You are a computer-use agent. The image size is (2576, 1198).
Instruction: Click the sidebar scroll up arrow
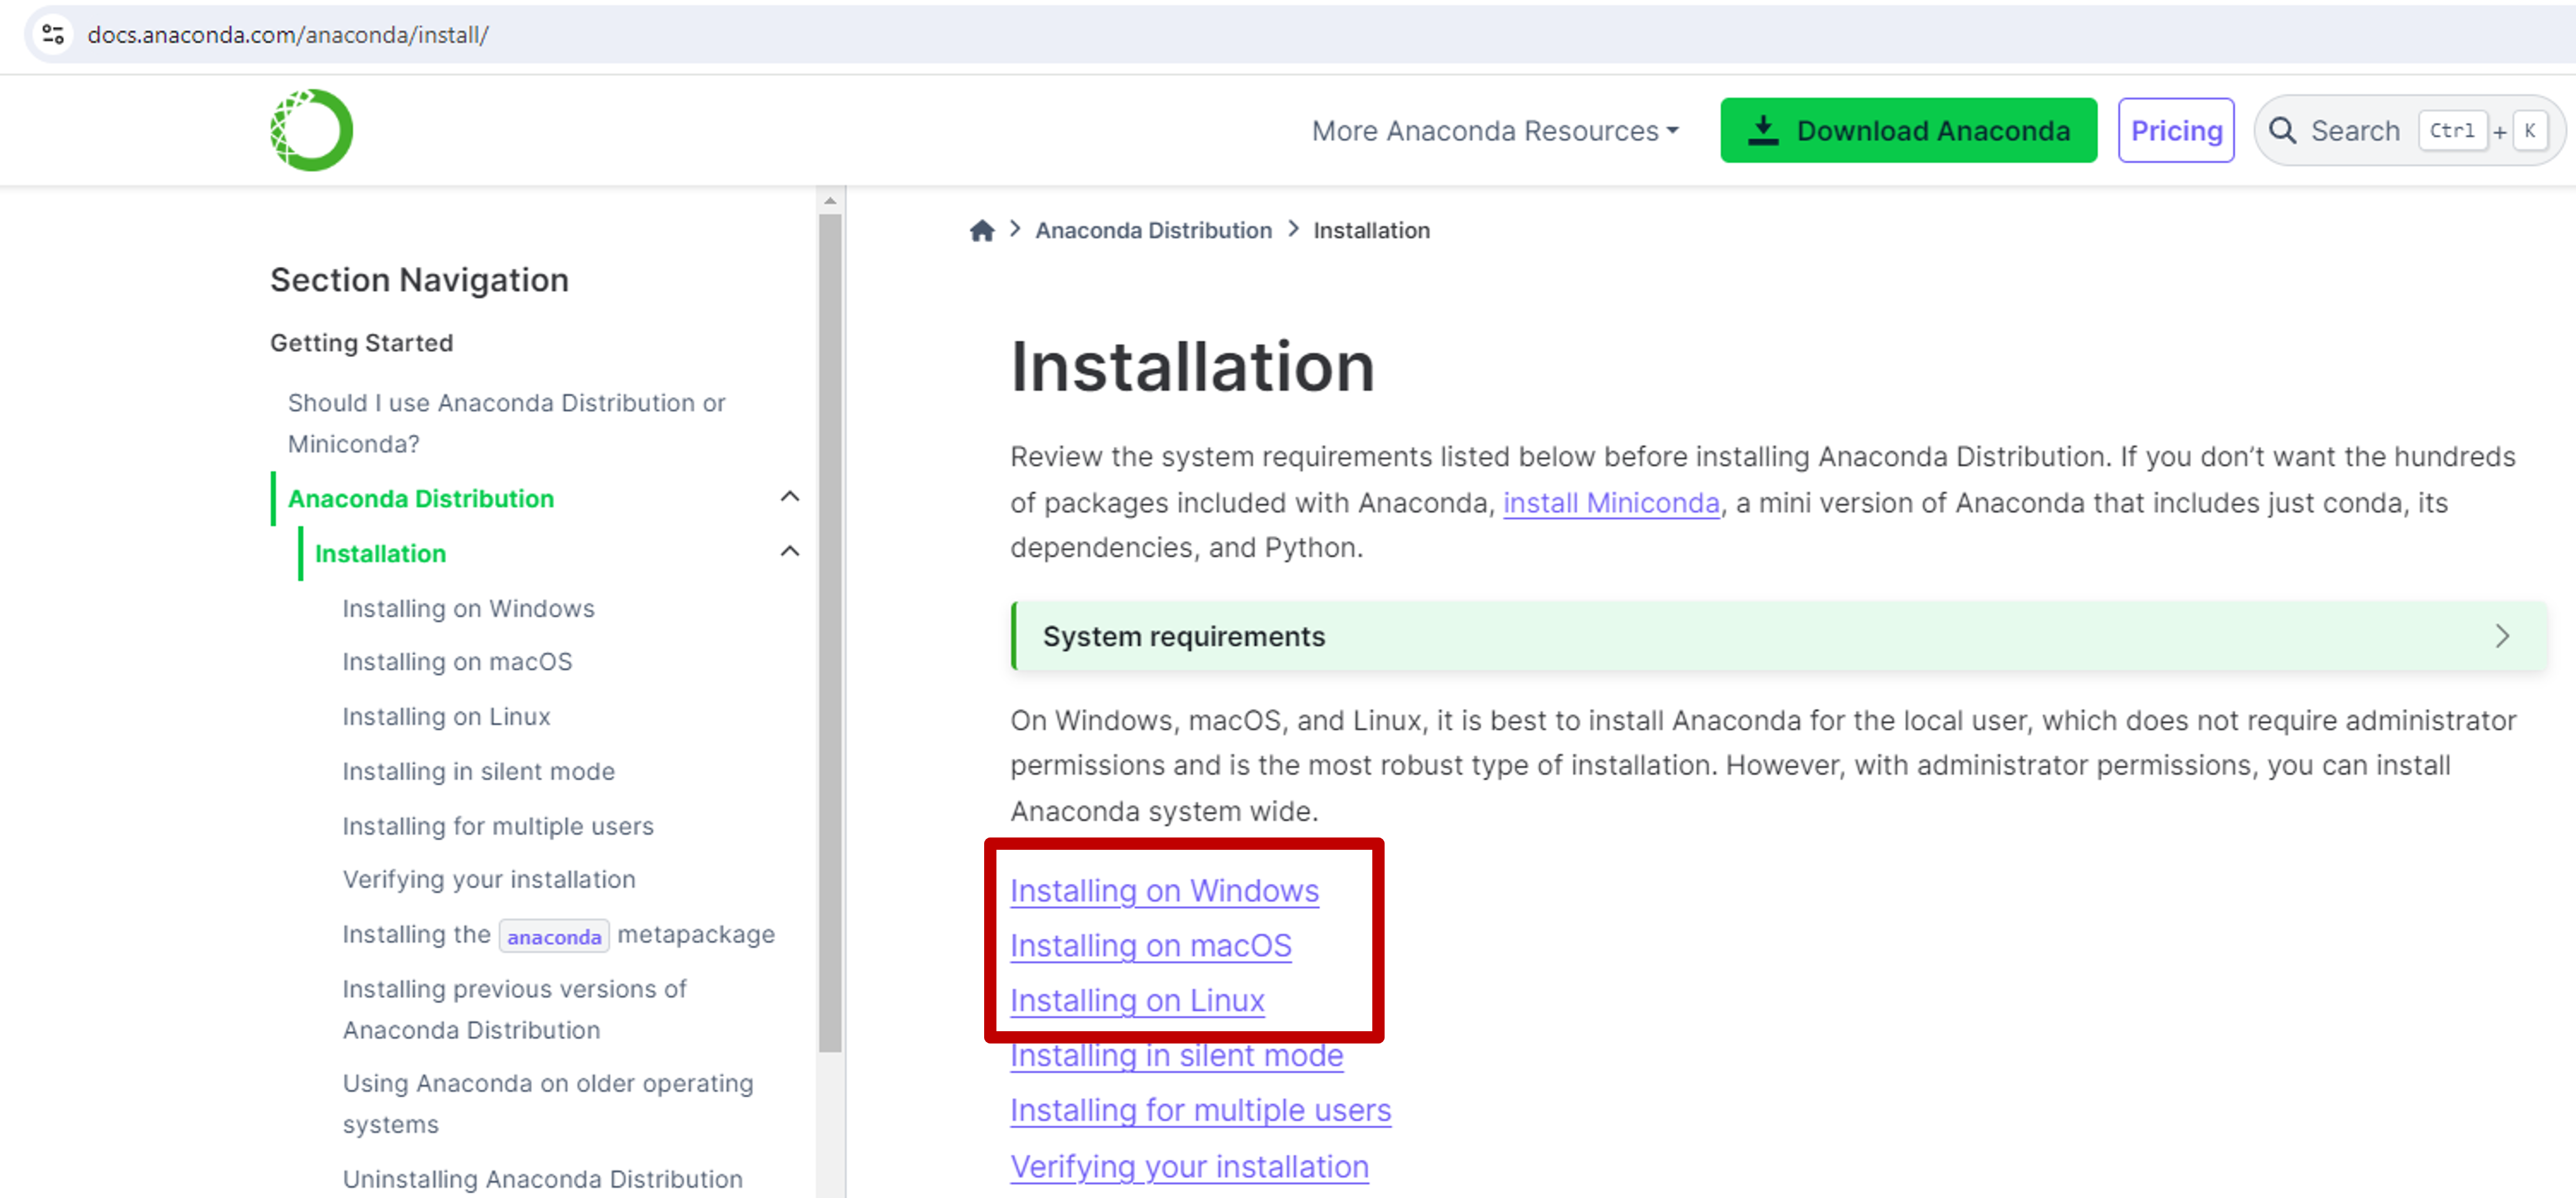[830, 201]
